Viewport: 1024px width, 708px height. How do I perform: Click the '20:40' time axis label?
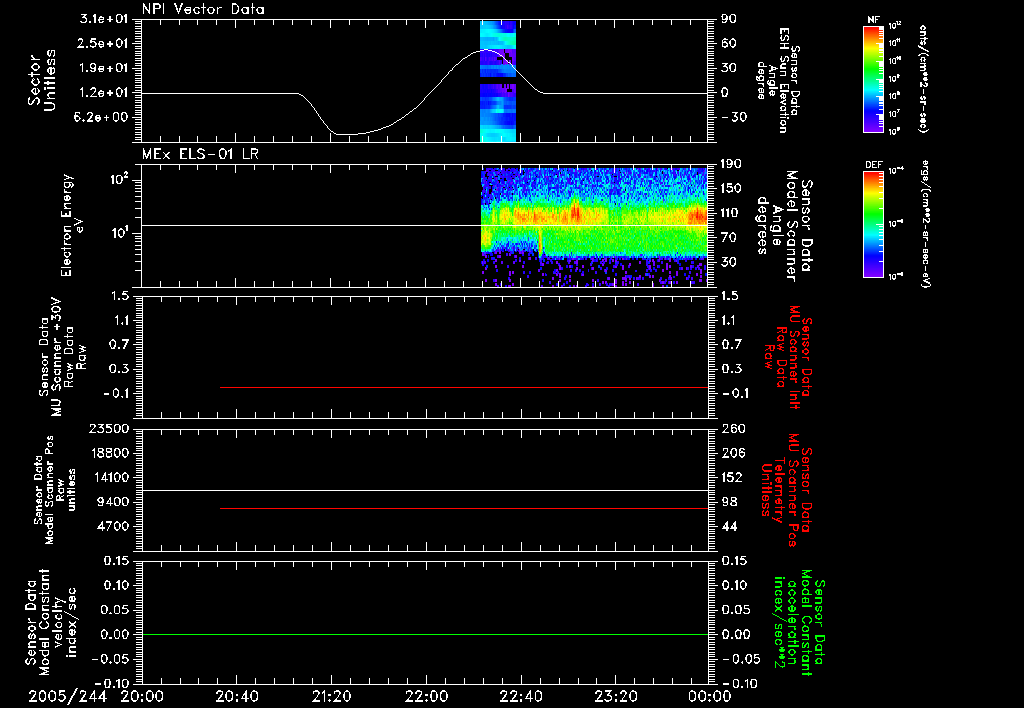(x=237, y=696)
